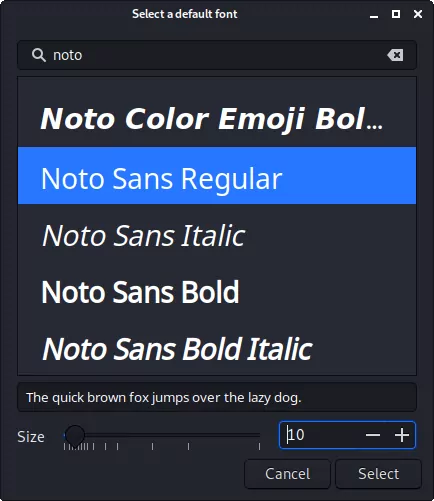
Task: Choose Noto Sans Italic font
Action: pos(217,235)
